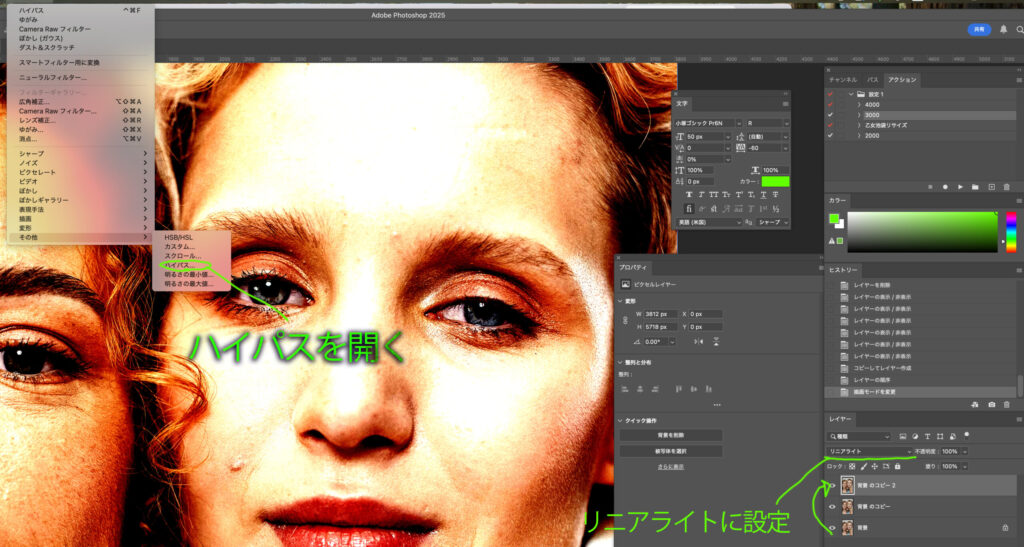The height and width of the screenshot is (547, 1024).
Task: Delete the current history state
Action: click(1006, 405)
